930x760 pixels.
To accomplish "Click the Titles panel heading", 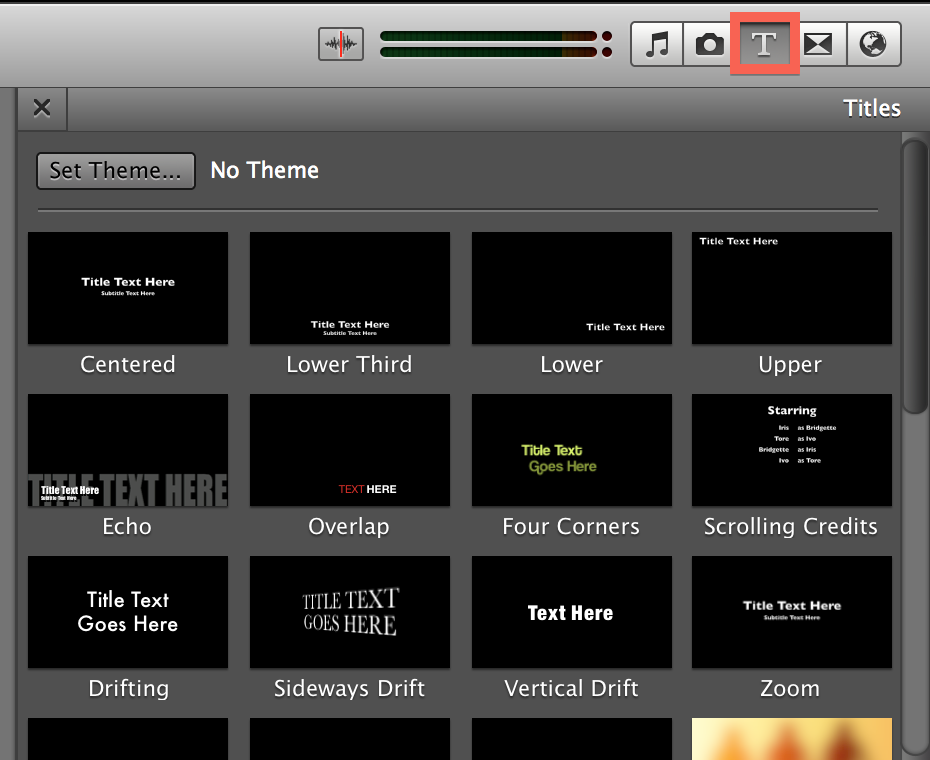I will tap(872, 109).
